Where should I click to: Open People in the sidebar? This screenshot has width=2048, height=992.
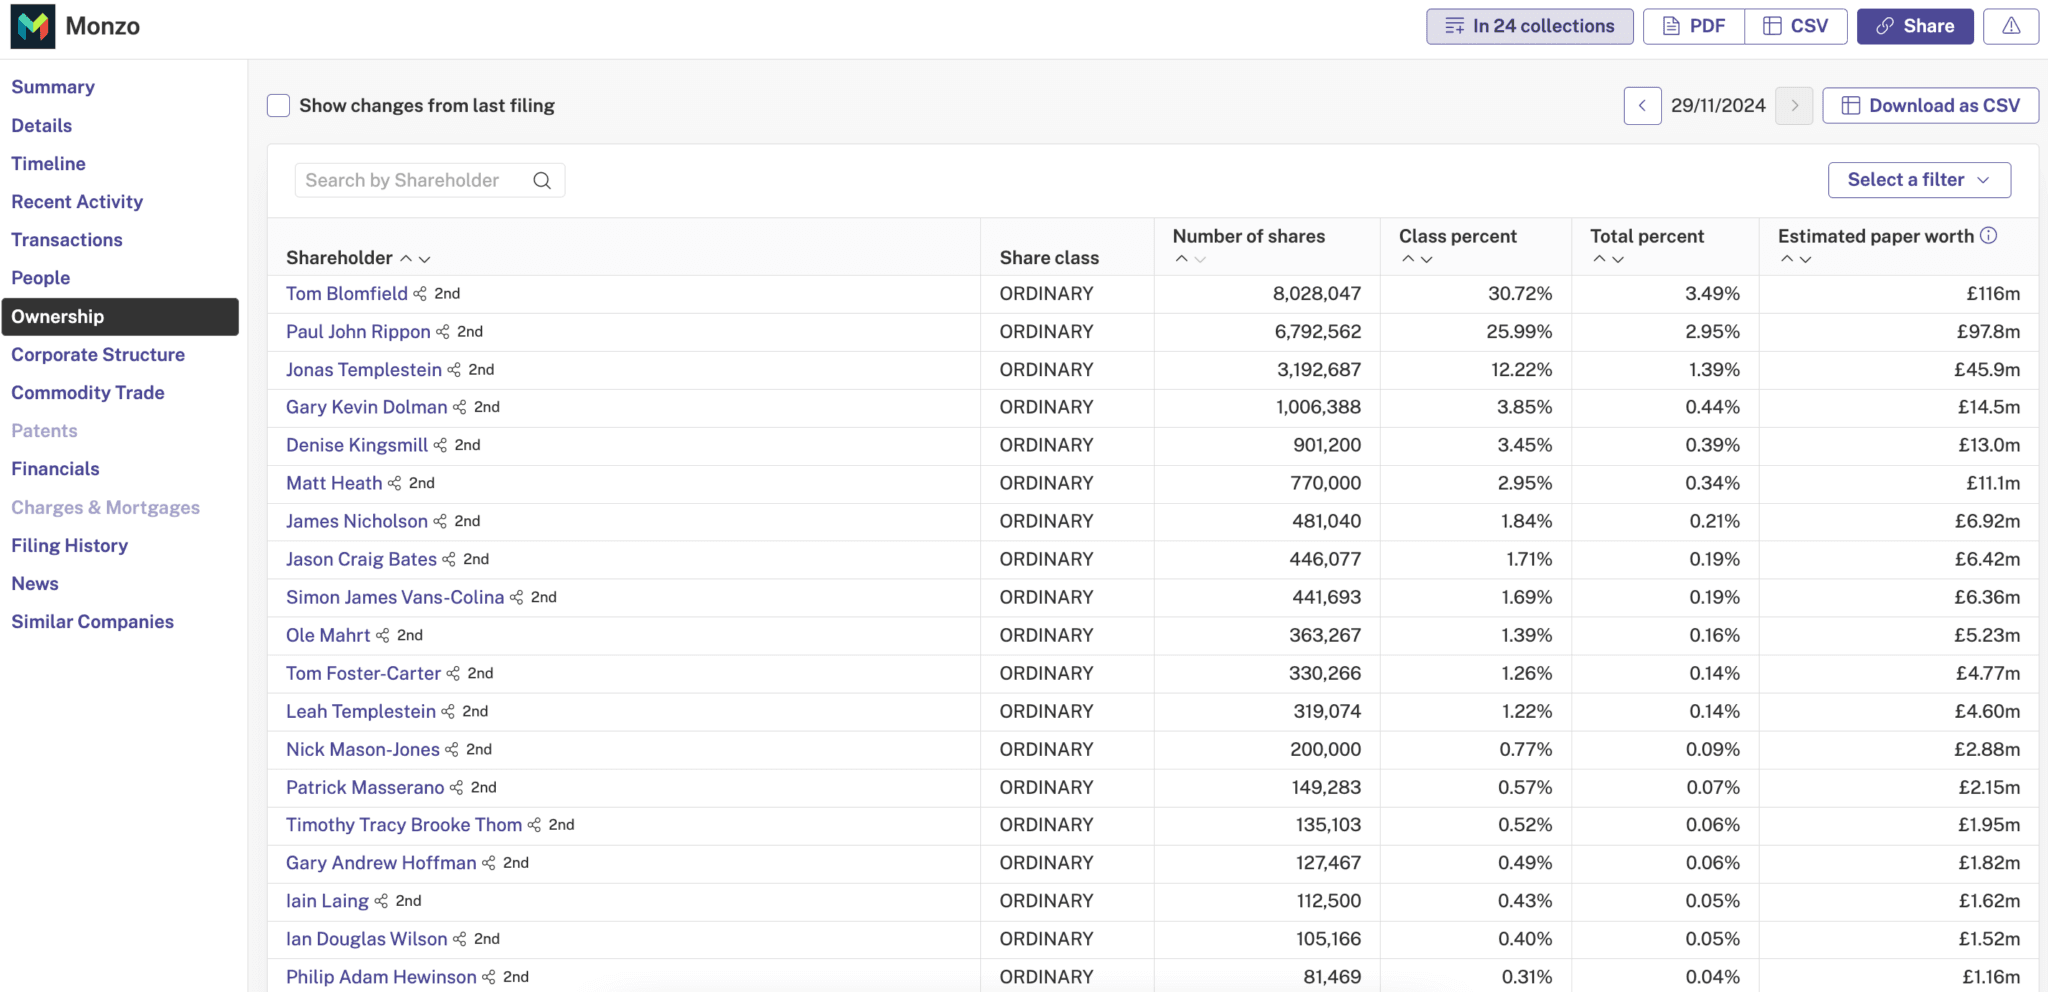click(41, 278)
